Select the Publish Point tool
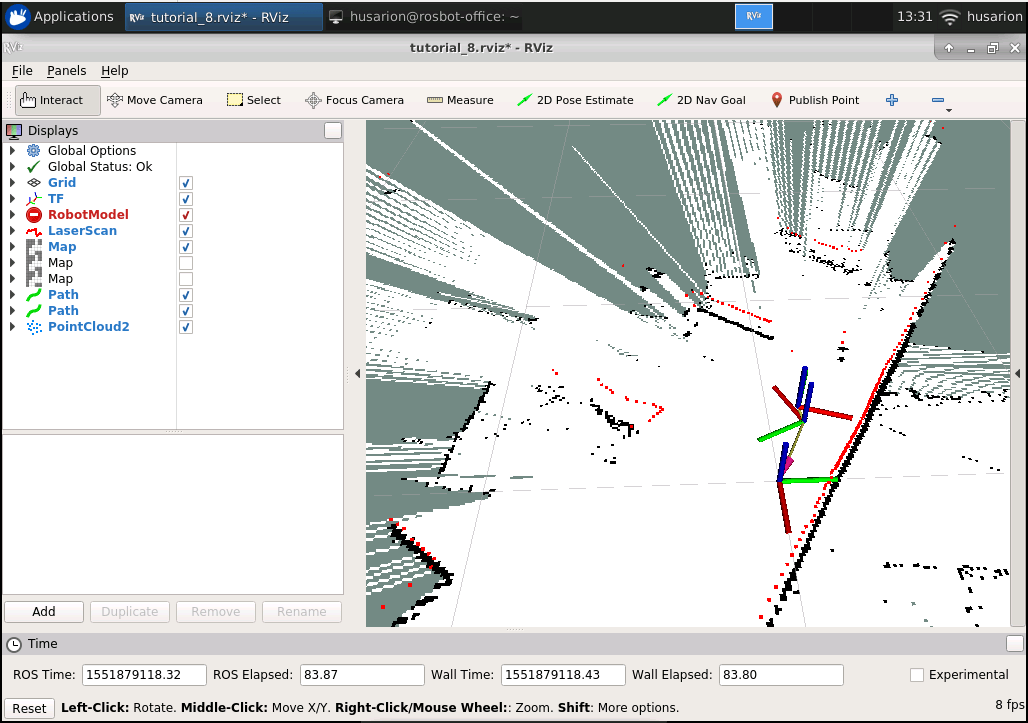1028x723 pixels. pyautogui.click(x=815, y=100)
